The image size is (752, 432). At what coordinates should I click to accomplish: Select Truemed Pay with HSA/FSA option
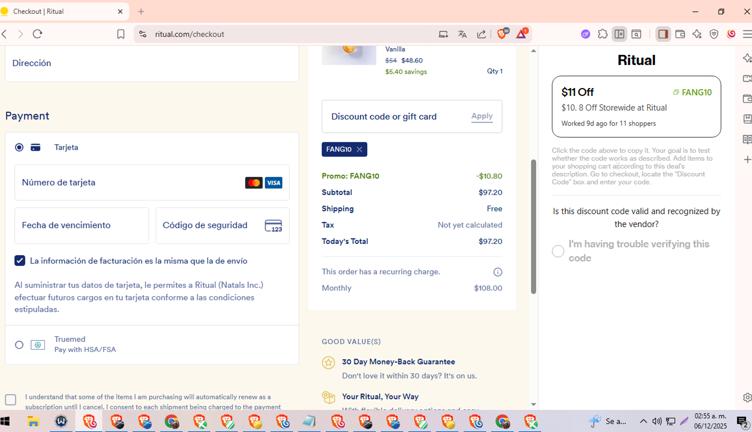click(19, 345)
